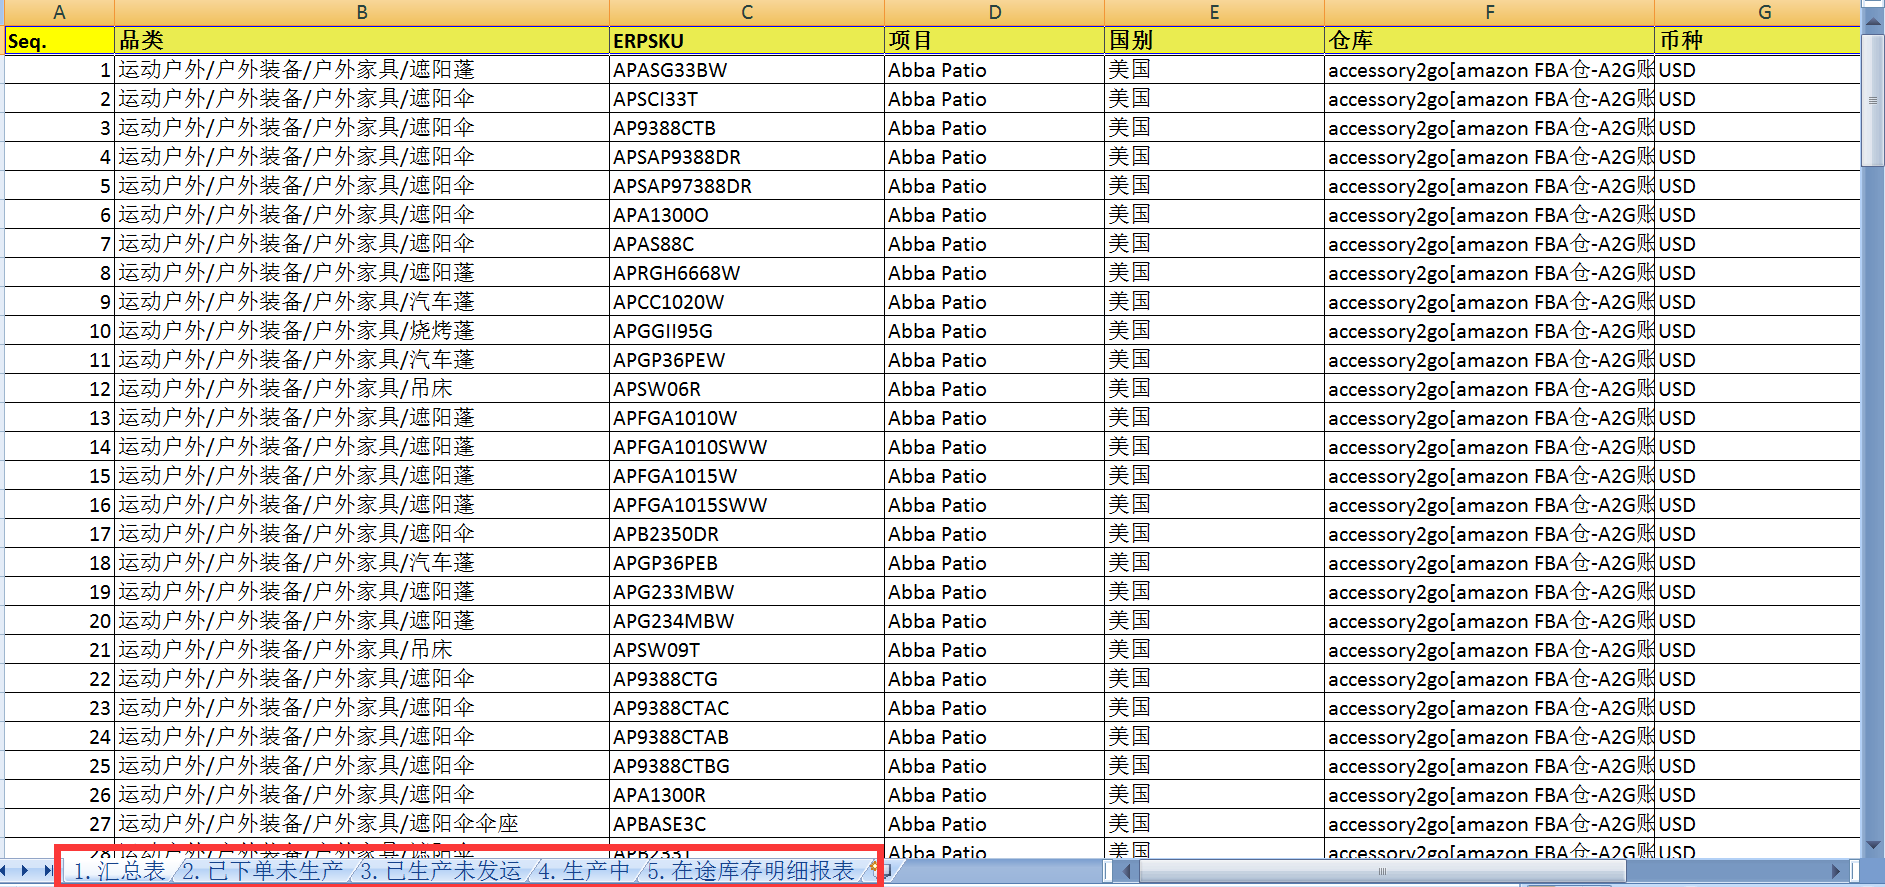Select cell with SKU AP9388CTG

(x=747, y=679)
